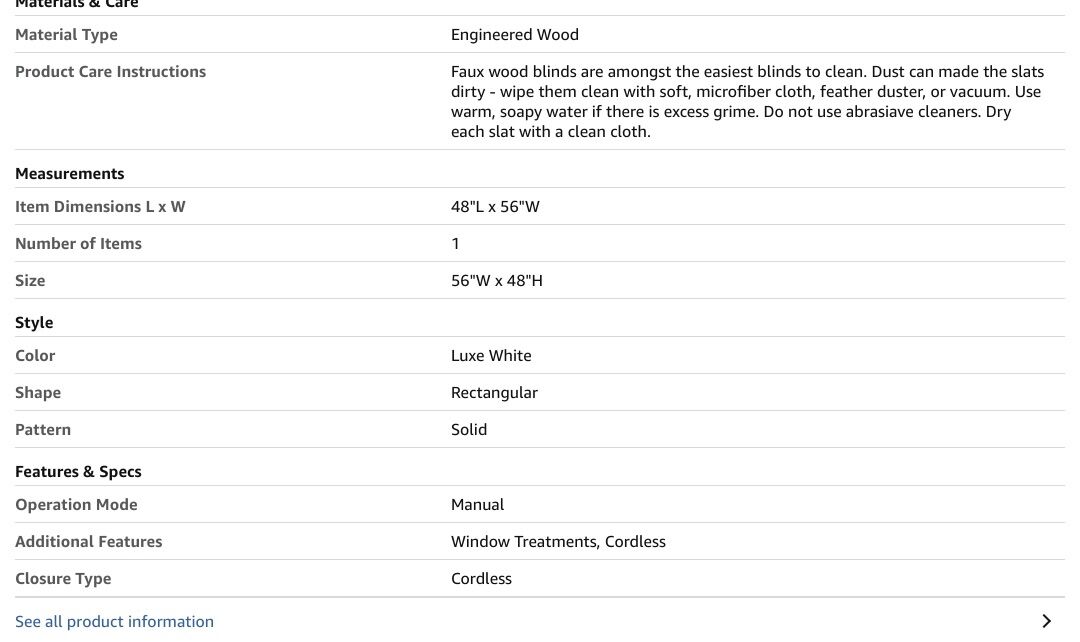Select the Measurements section heading

[69, 173]
